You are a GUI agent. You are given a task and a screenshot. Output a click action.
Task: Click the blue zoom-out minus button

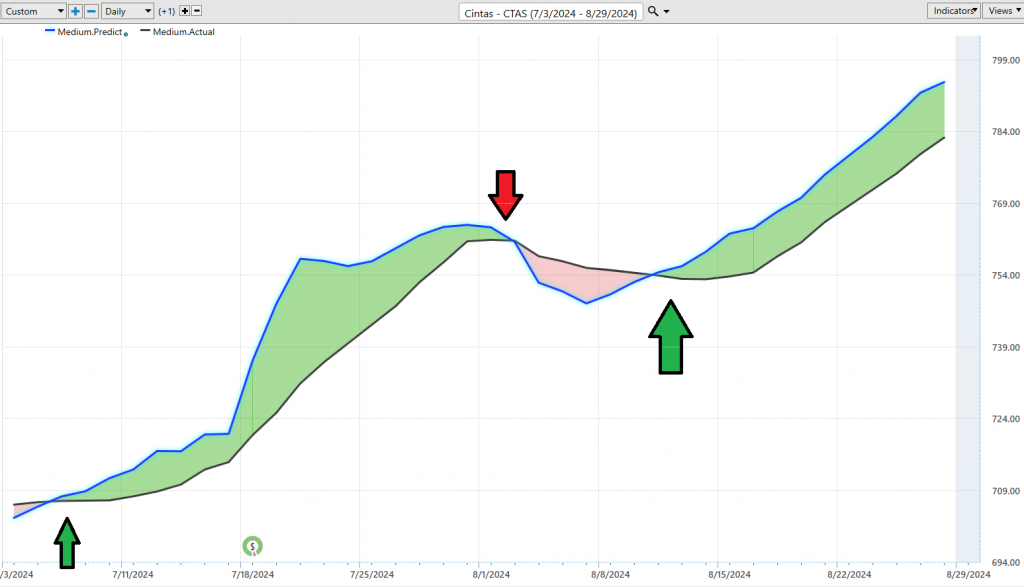[91, 11]
